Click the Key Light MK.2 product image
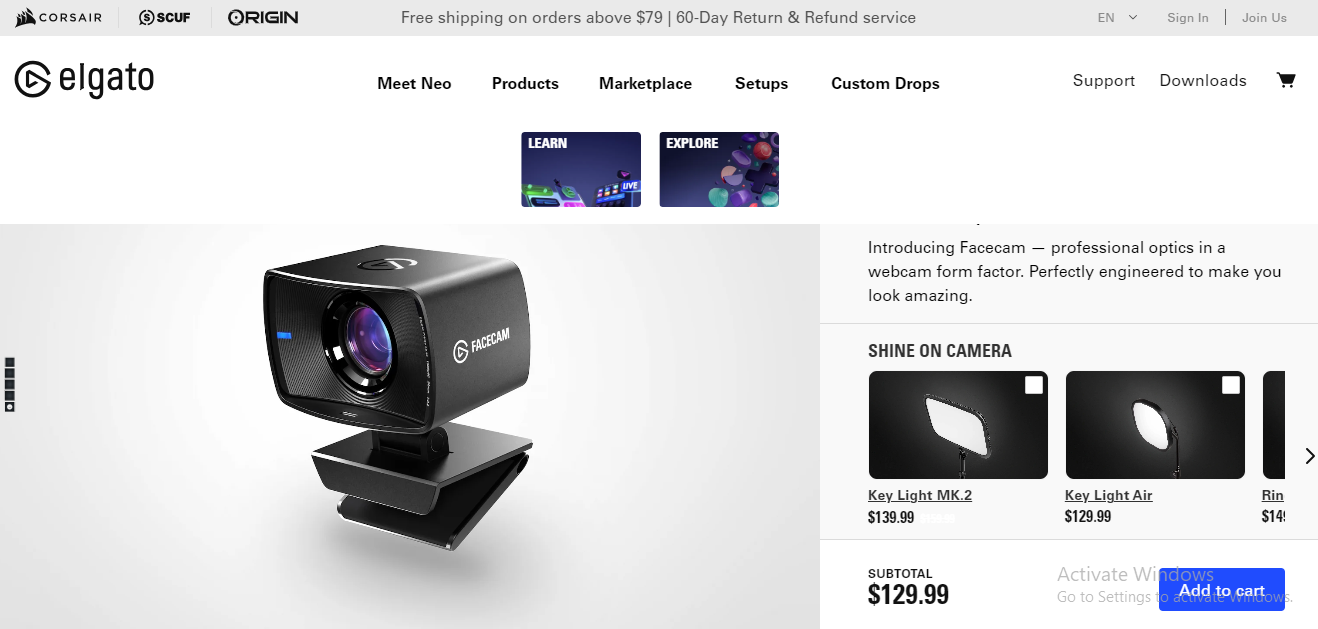Screen dimensions: 1318x629 (x=958, y=425)
